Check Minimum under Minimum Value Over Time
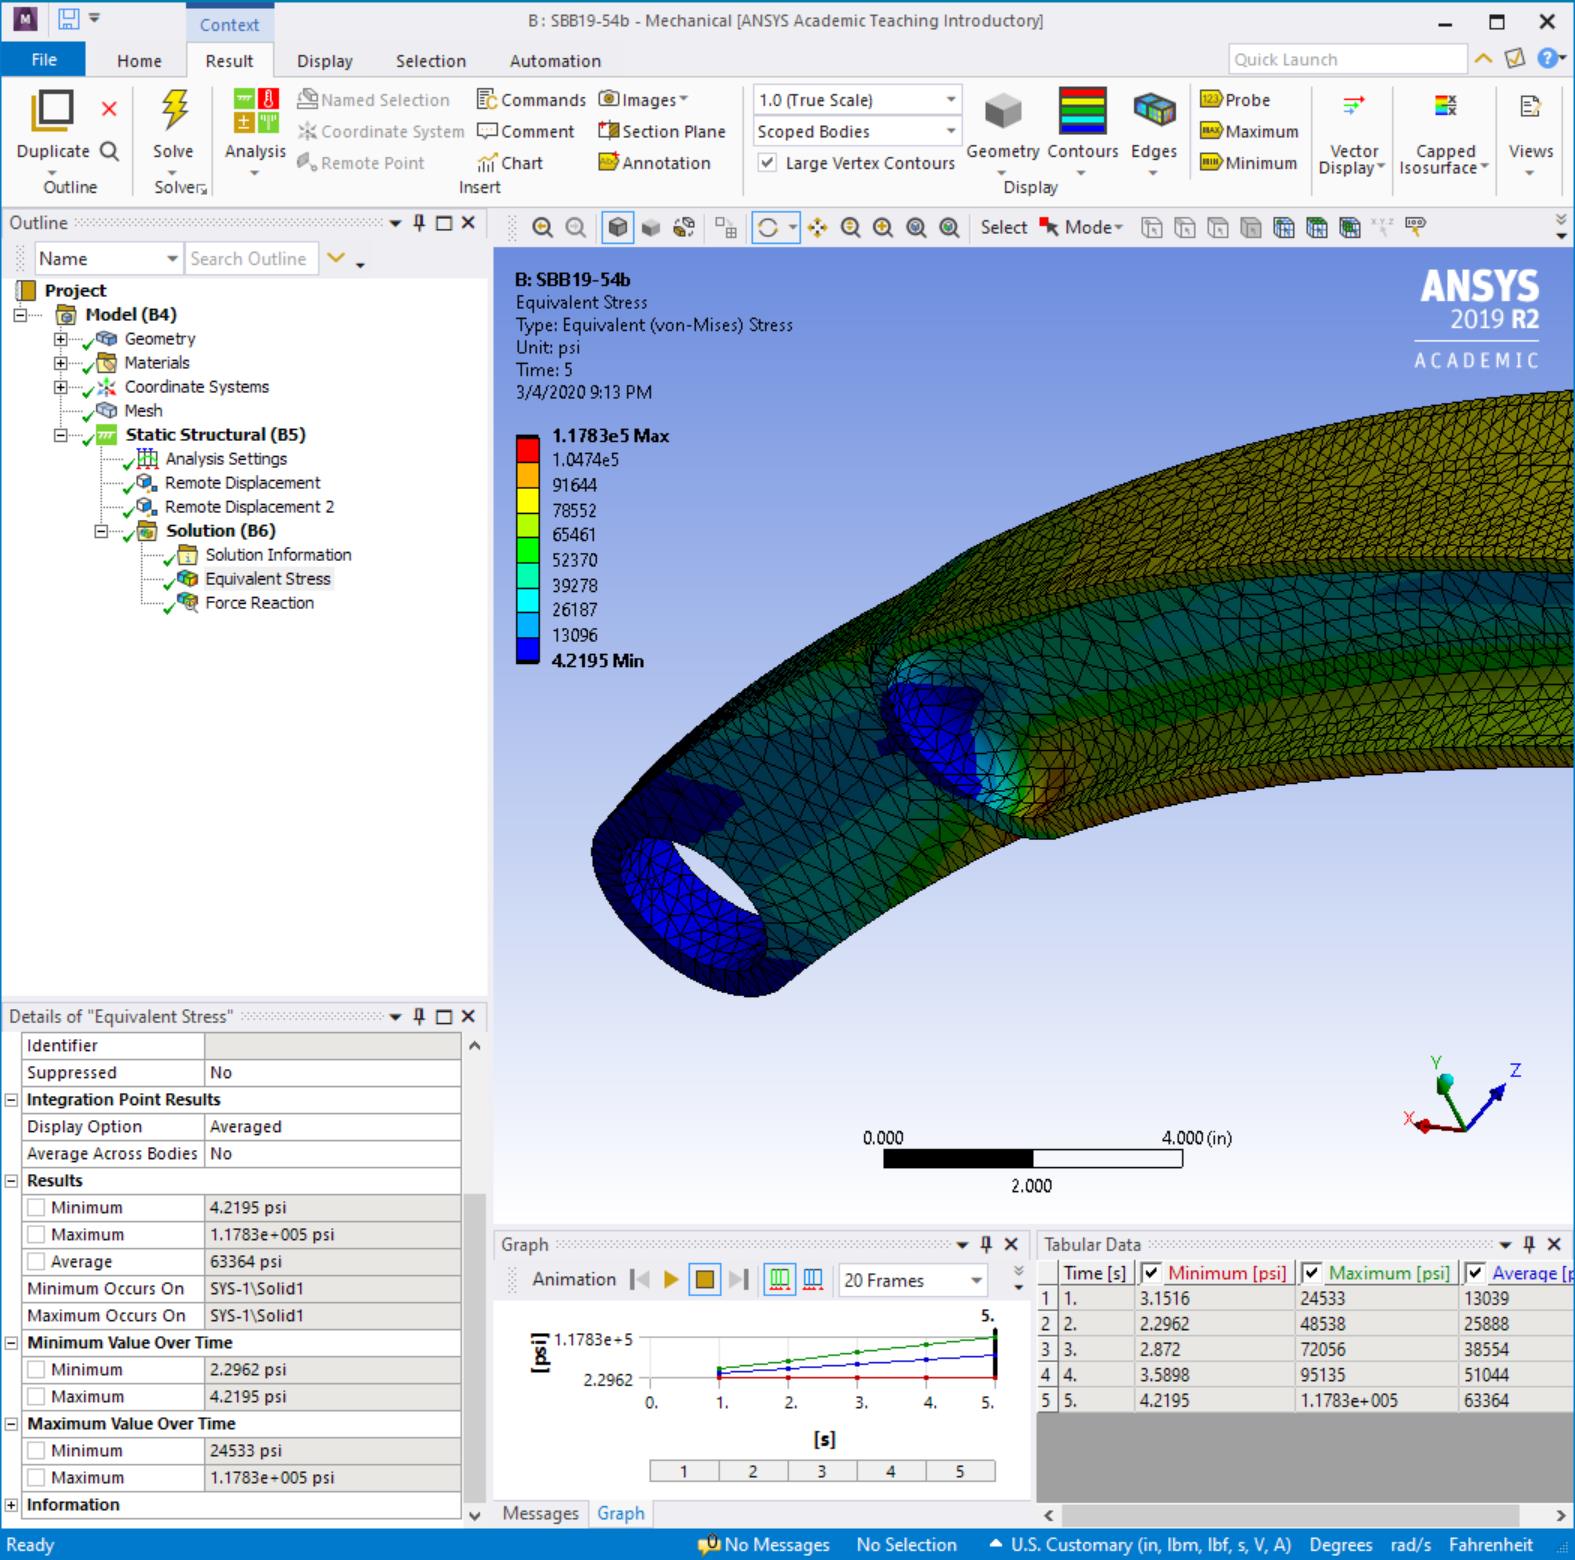This screenshot has width=1575, height=1560. point(36,1369)
